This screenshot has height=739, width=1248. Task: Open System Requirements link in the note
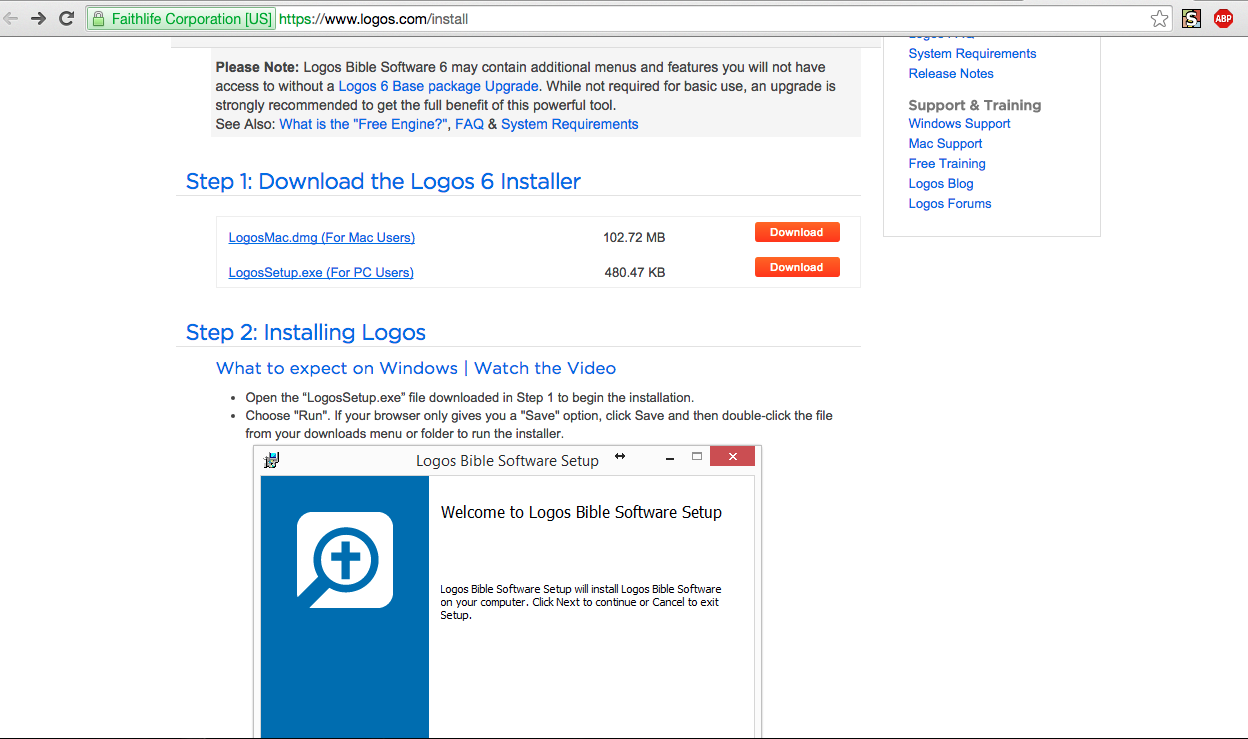[x=570, y=124]
